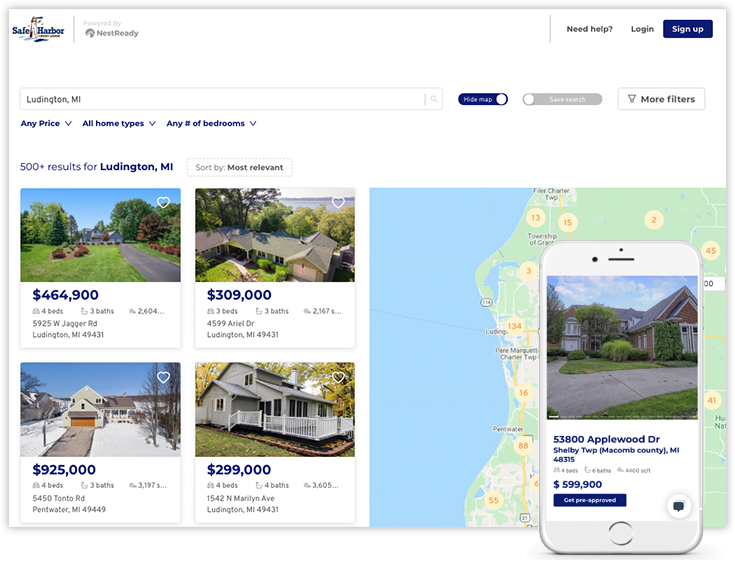Click the 53800 Applewood Dr phone photo
This screenshot has height=562, width=735.
click(622, 347)
